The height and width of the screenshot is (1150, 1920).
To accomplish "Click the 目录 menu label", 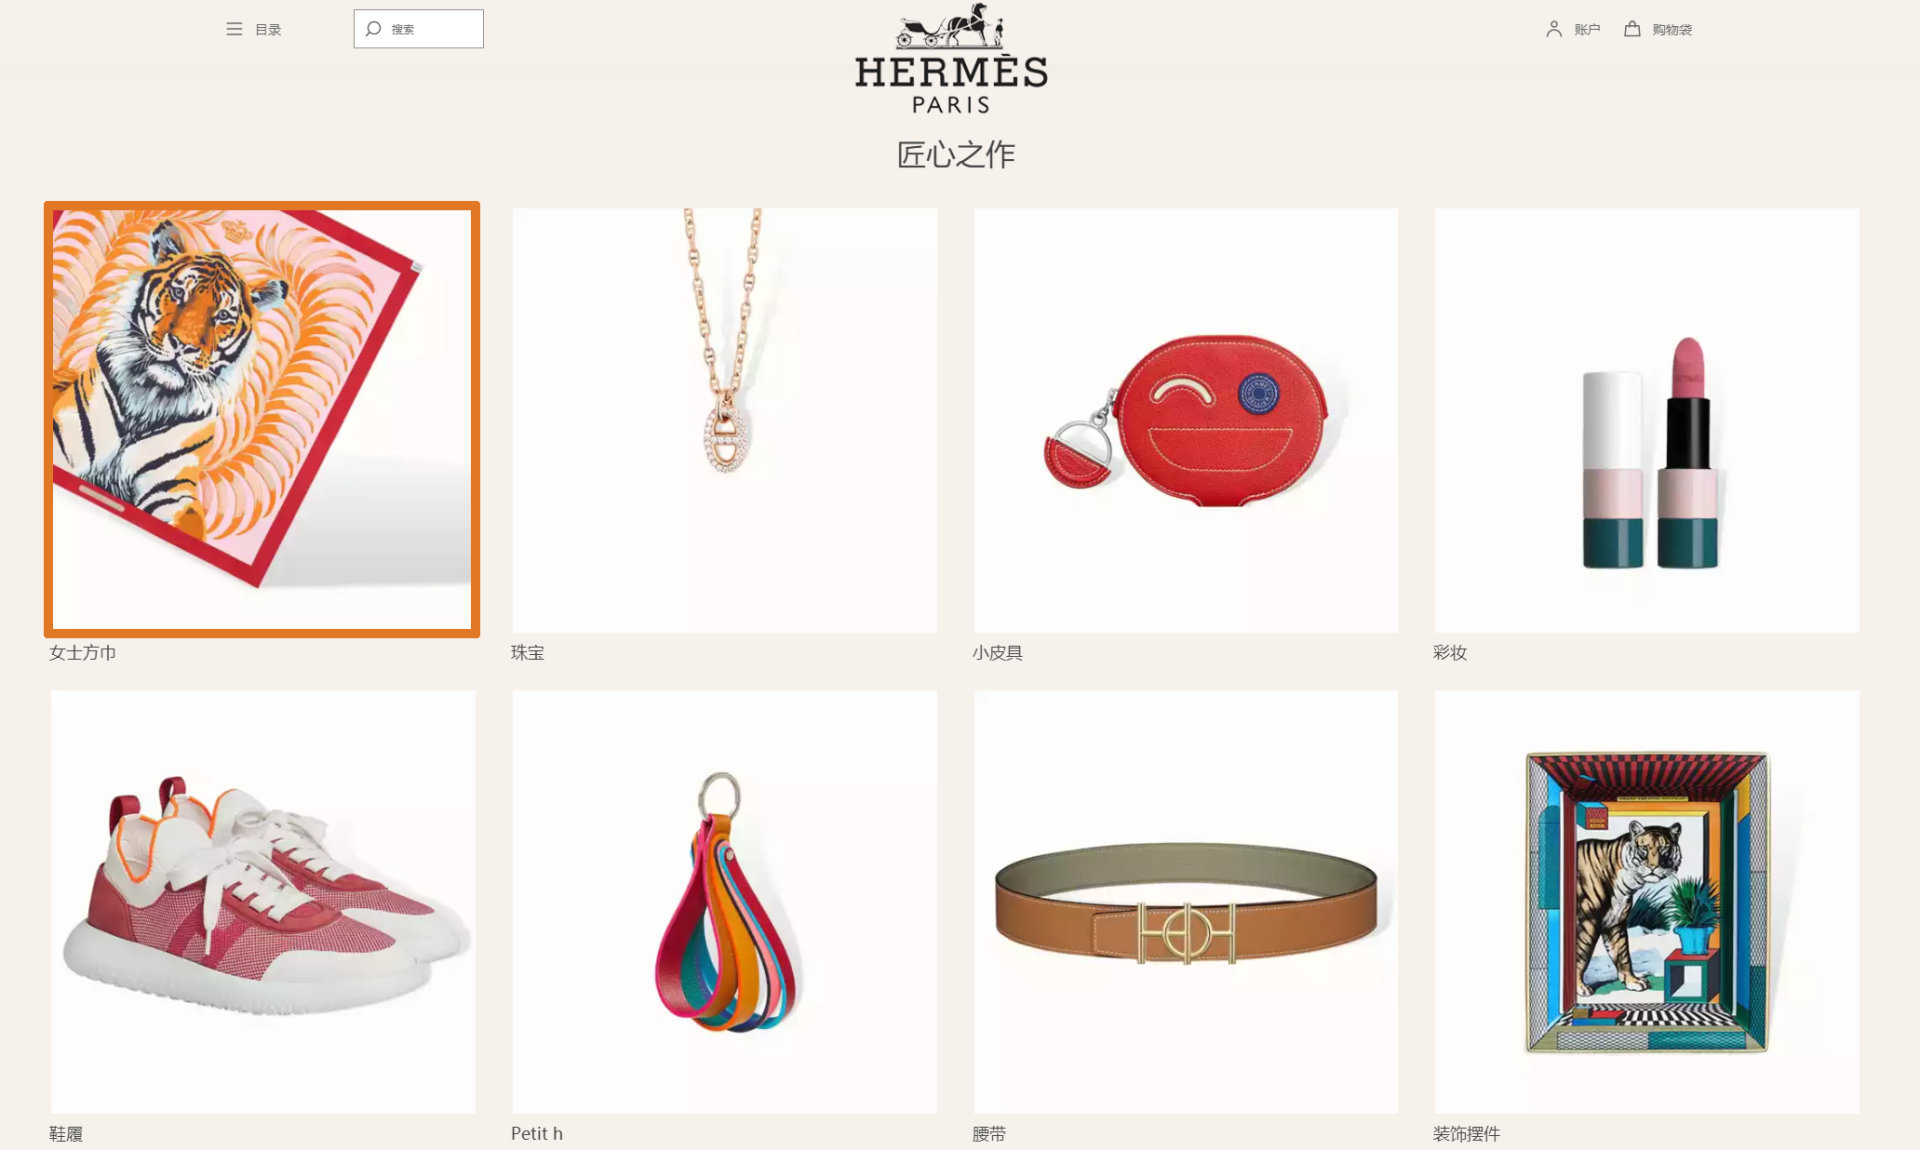I will pos(268,30).
